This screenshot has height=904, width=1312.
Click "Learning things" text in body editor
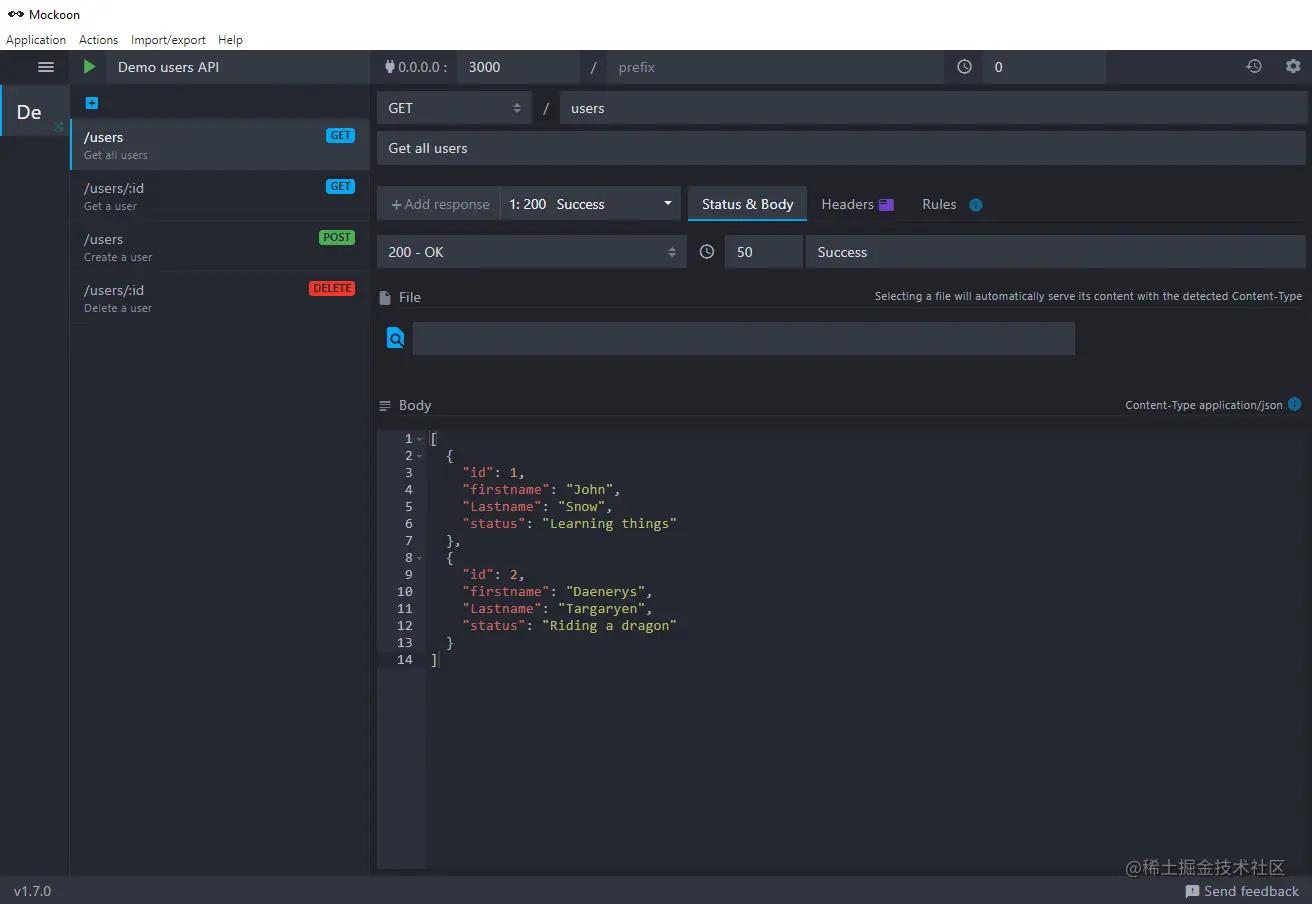[610, 523]
